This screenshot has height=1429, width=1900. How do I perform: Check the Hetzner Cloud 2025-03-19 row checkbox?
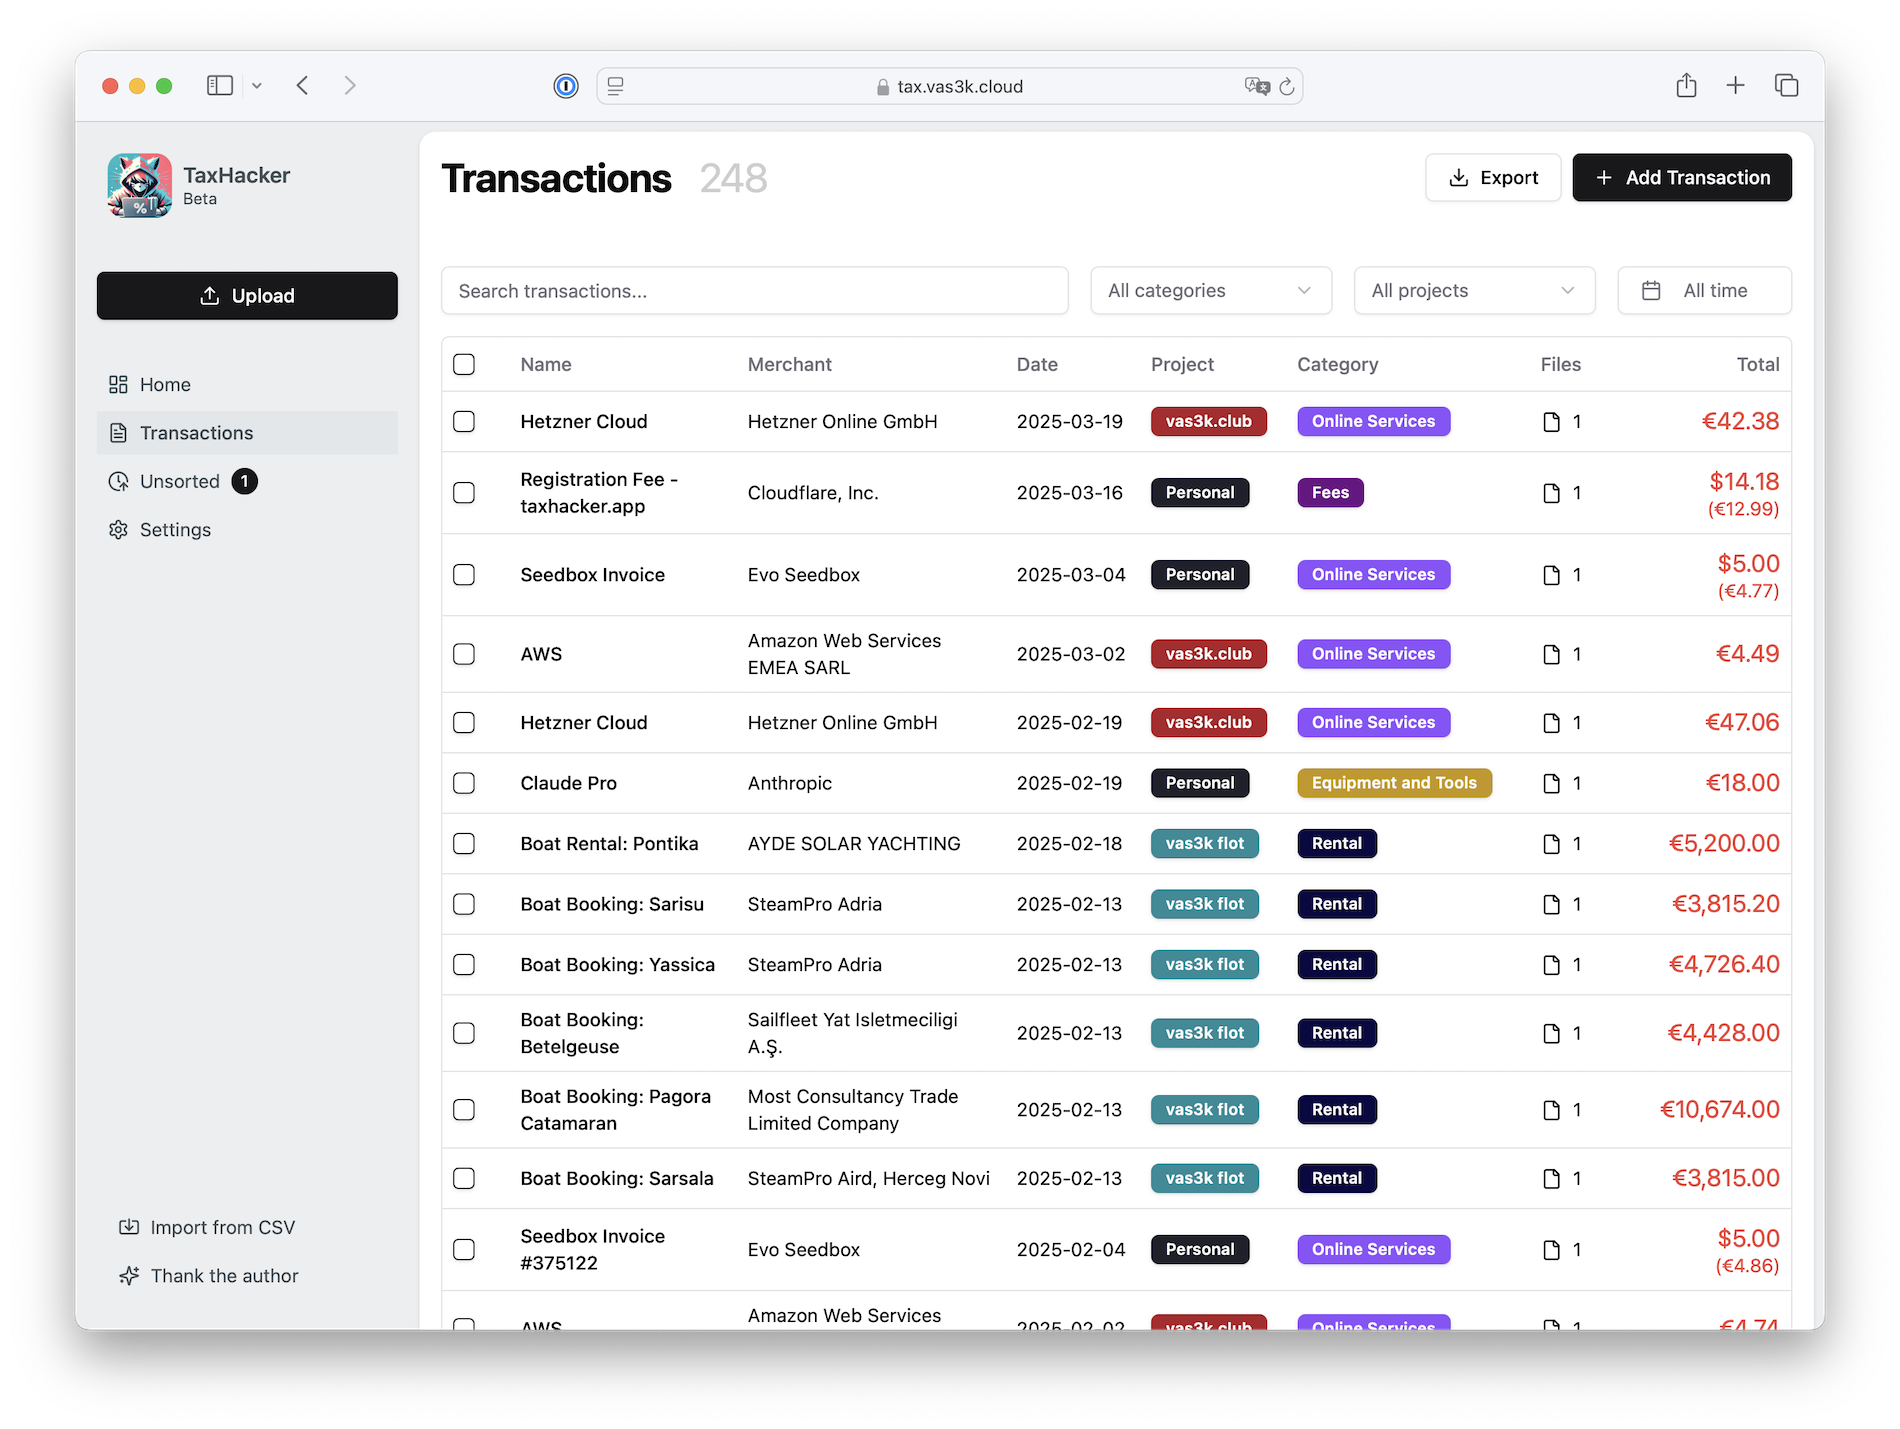(x=464, y=422)
